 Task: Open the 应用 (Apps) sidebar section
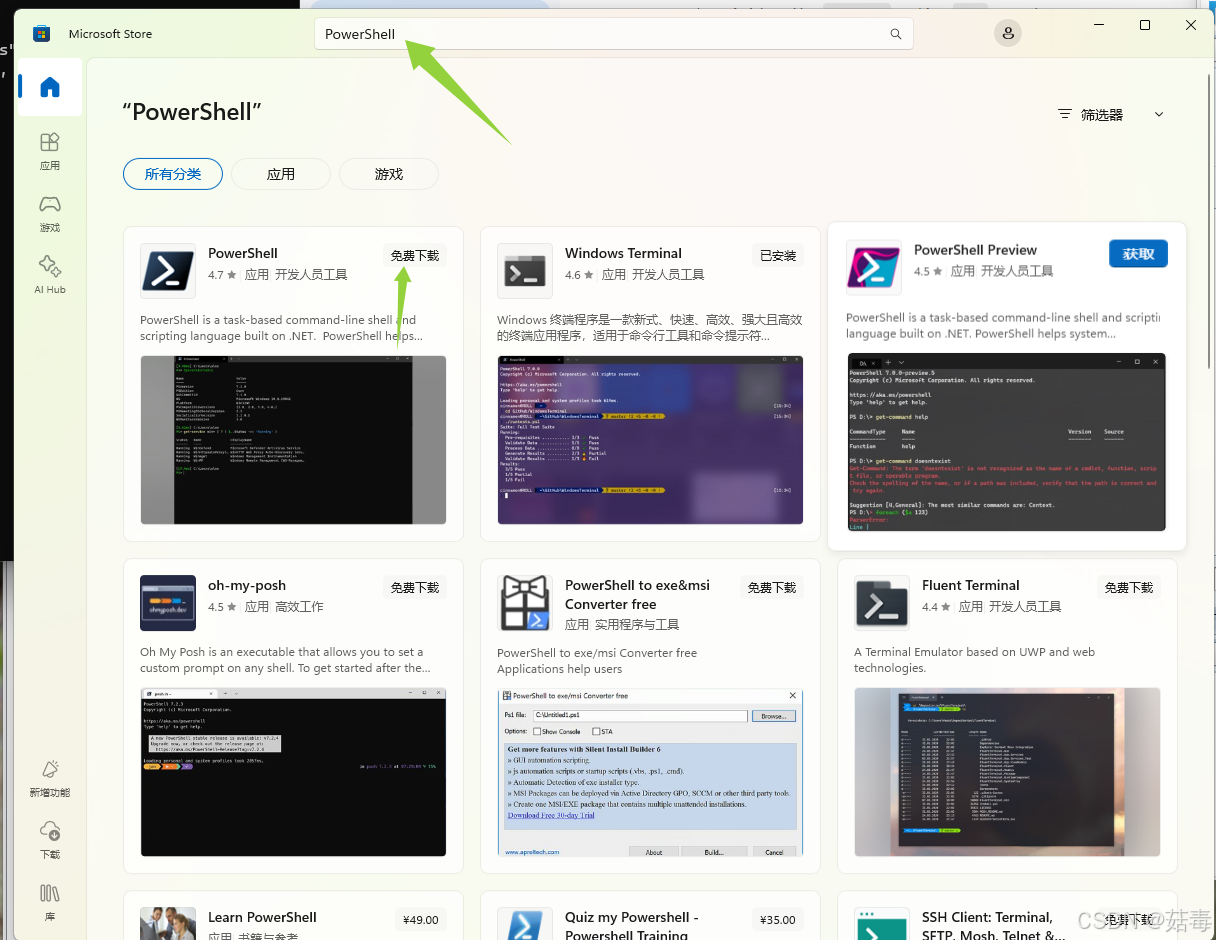pyautogui.click(x=50, y=151)
